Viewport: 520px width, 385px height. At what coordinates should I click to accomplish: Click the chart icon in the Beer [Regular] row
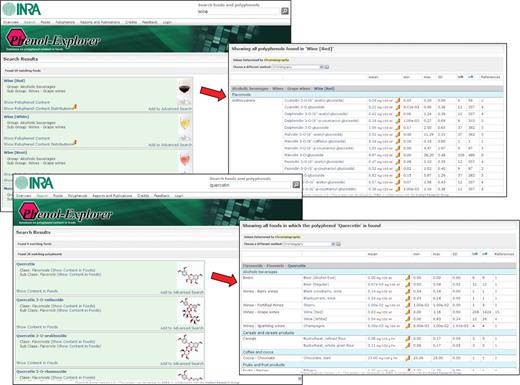pyautogui.click(x=408, y=285)
